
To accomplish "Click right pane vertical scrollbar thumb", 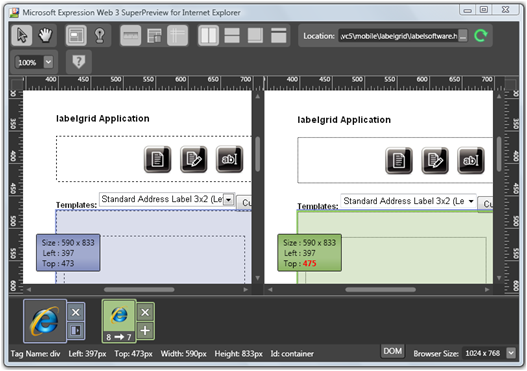I will tap(499, 154).
